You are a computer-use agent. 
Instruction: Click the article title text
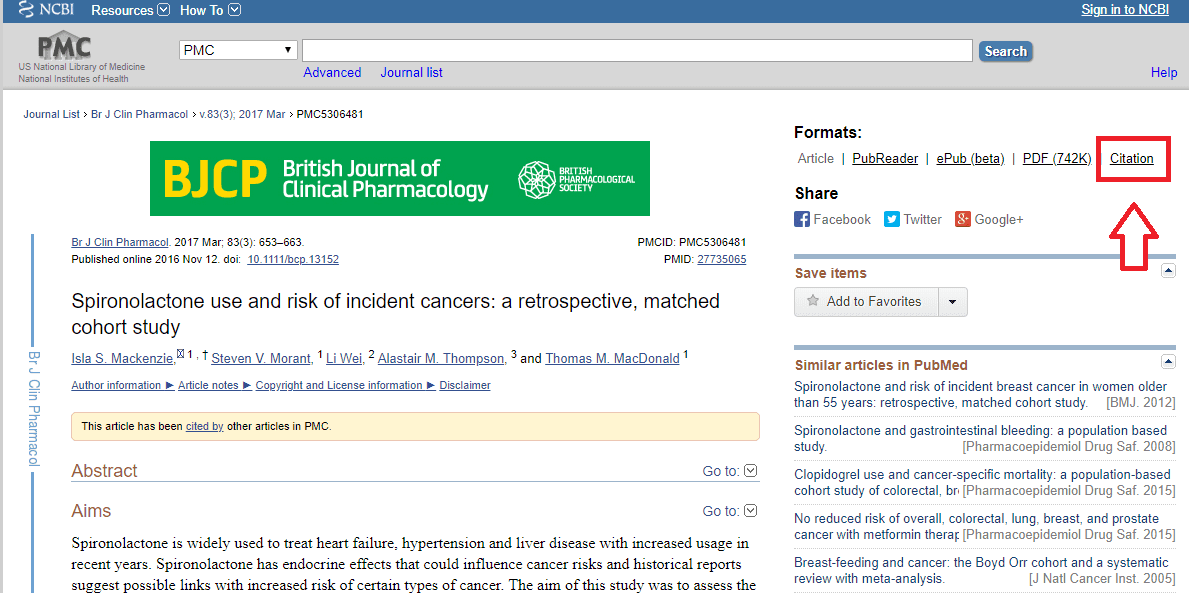click(x=395, y=314)
